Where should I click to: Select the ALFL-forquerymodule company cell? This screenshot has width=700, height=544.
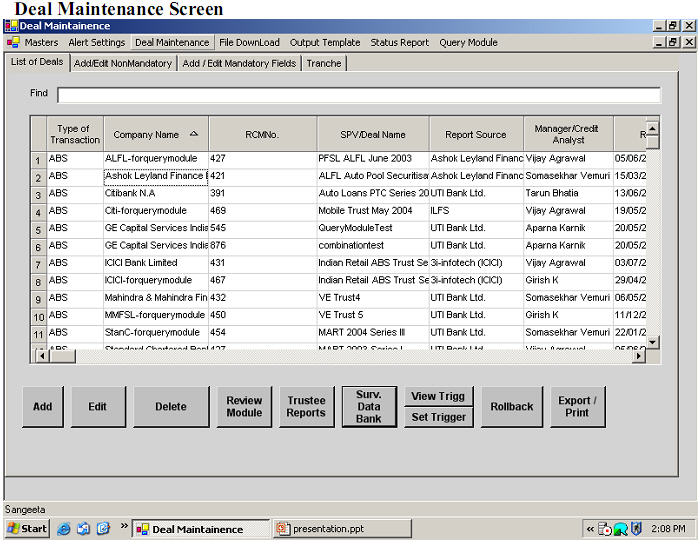click(156, 158)
